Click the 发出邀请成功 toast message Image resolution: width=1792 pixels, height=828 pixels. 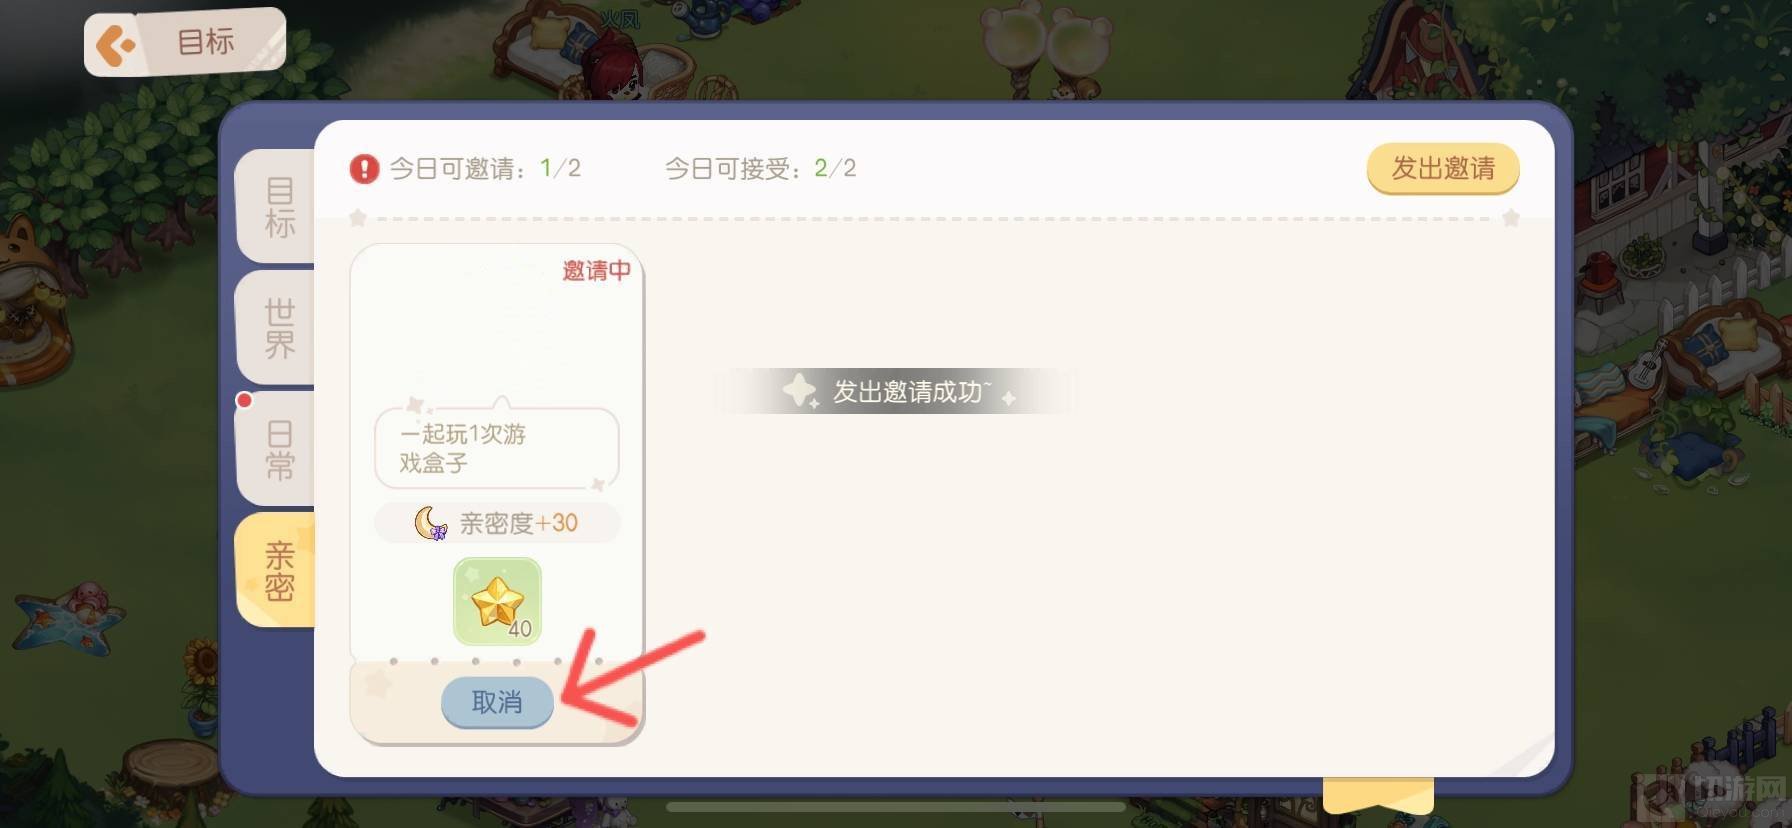895,391
